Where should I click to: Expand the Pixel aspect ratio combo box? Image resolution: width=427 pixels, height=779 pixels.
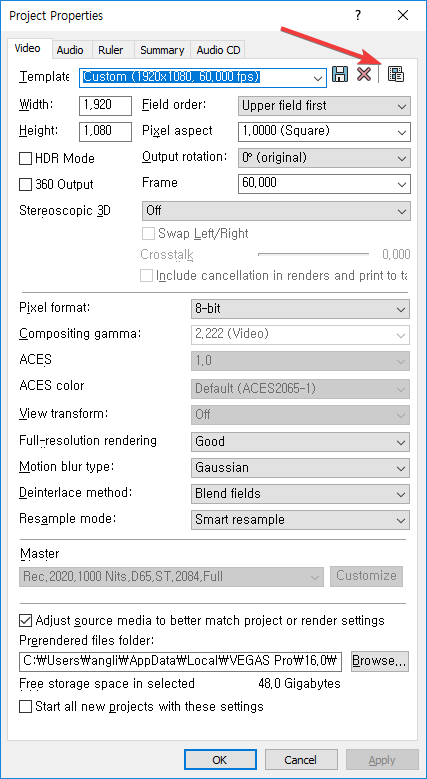324,131
